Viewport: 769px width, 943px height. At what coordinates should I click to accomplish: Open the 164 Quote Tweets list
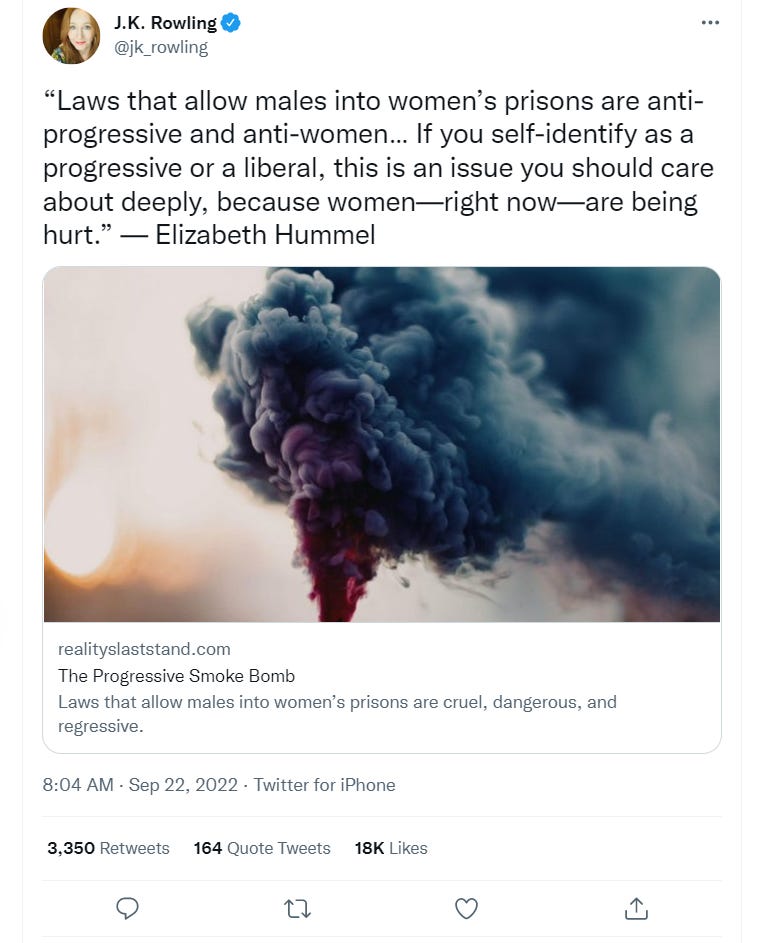coord(262,847)
